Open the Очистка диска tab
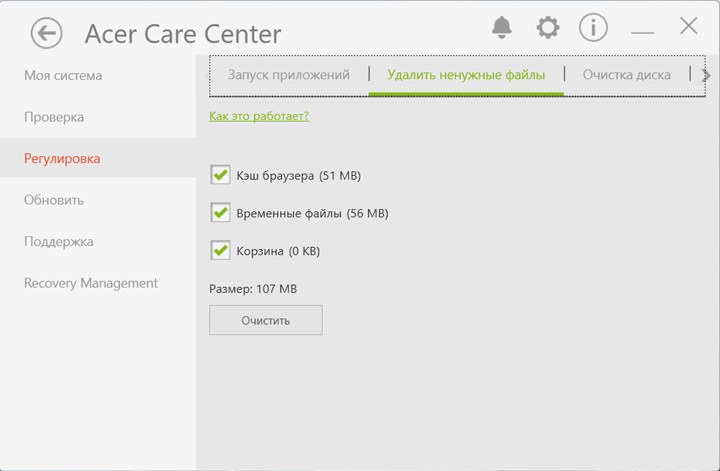Viewport: 720px width, 471px height. click(x=627, y=75)
